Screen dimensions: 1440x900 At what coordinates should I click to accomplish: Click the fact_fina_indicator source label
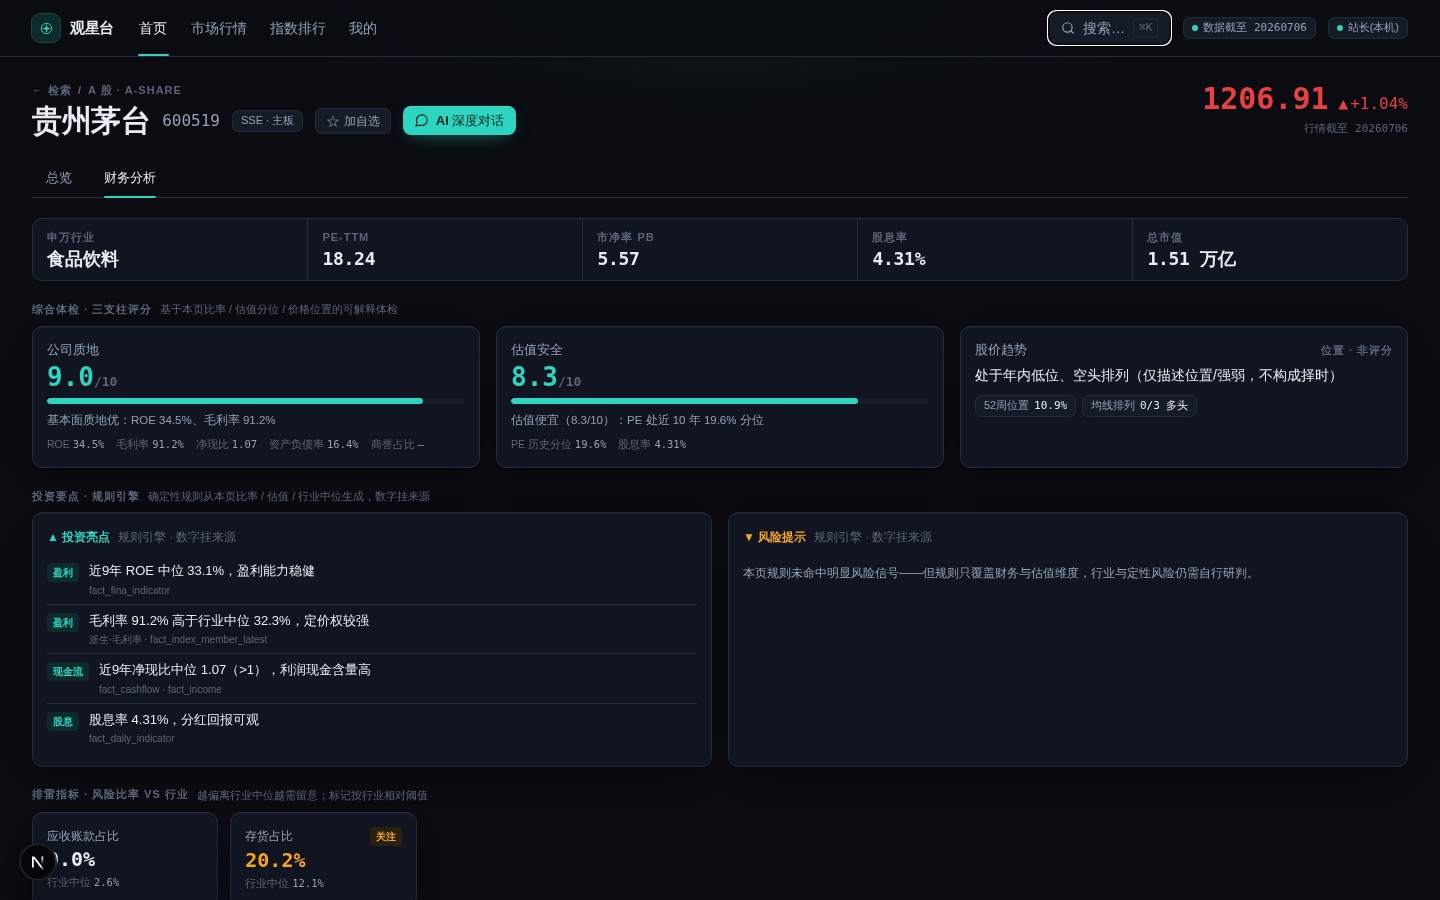tap(129, 591)
